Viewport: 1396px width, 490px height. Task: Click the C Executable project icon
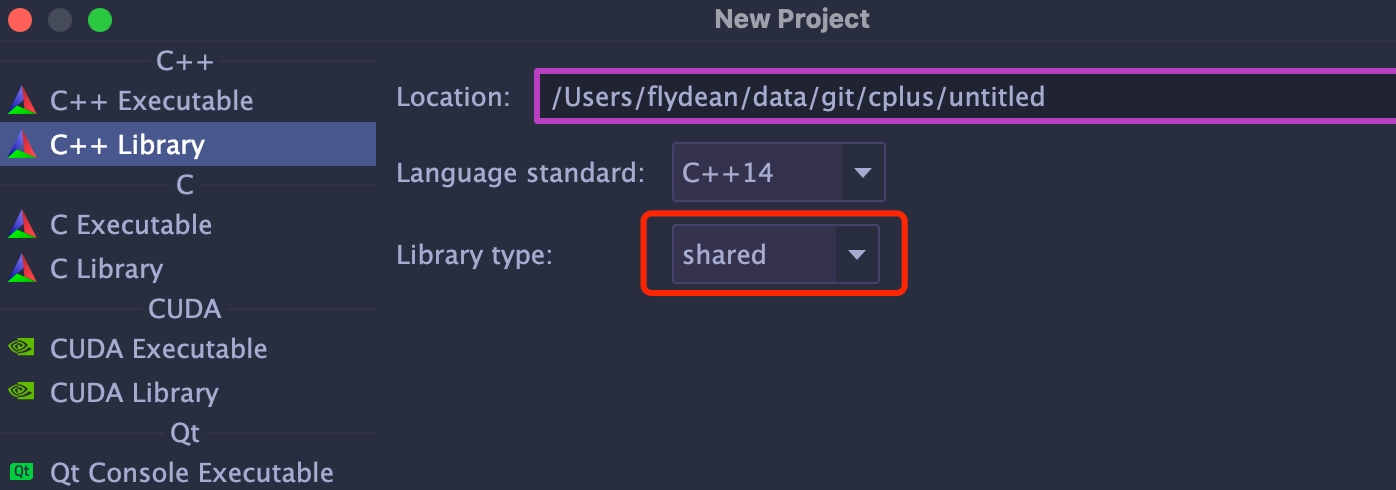[x=21, y=225]
